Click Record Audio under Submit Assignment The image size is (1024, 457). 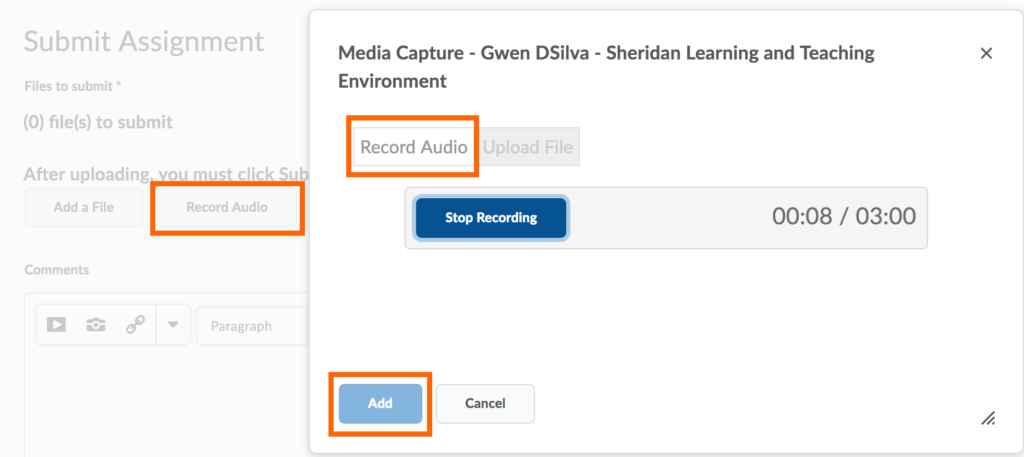coord(227,208)
